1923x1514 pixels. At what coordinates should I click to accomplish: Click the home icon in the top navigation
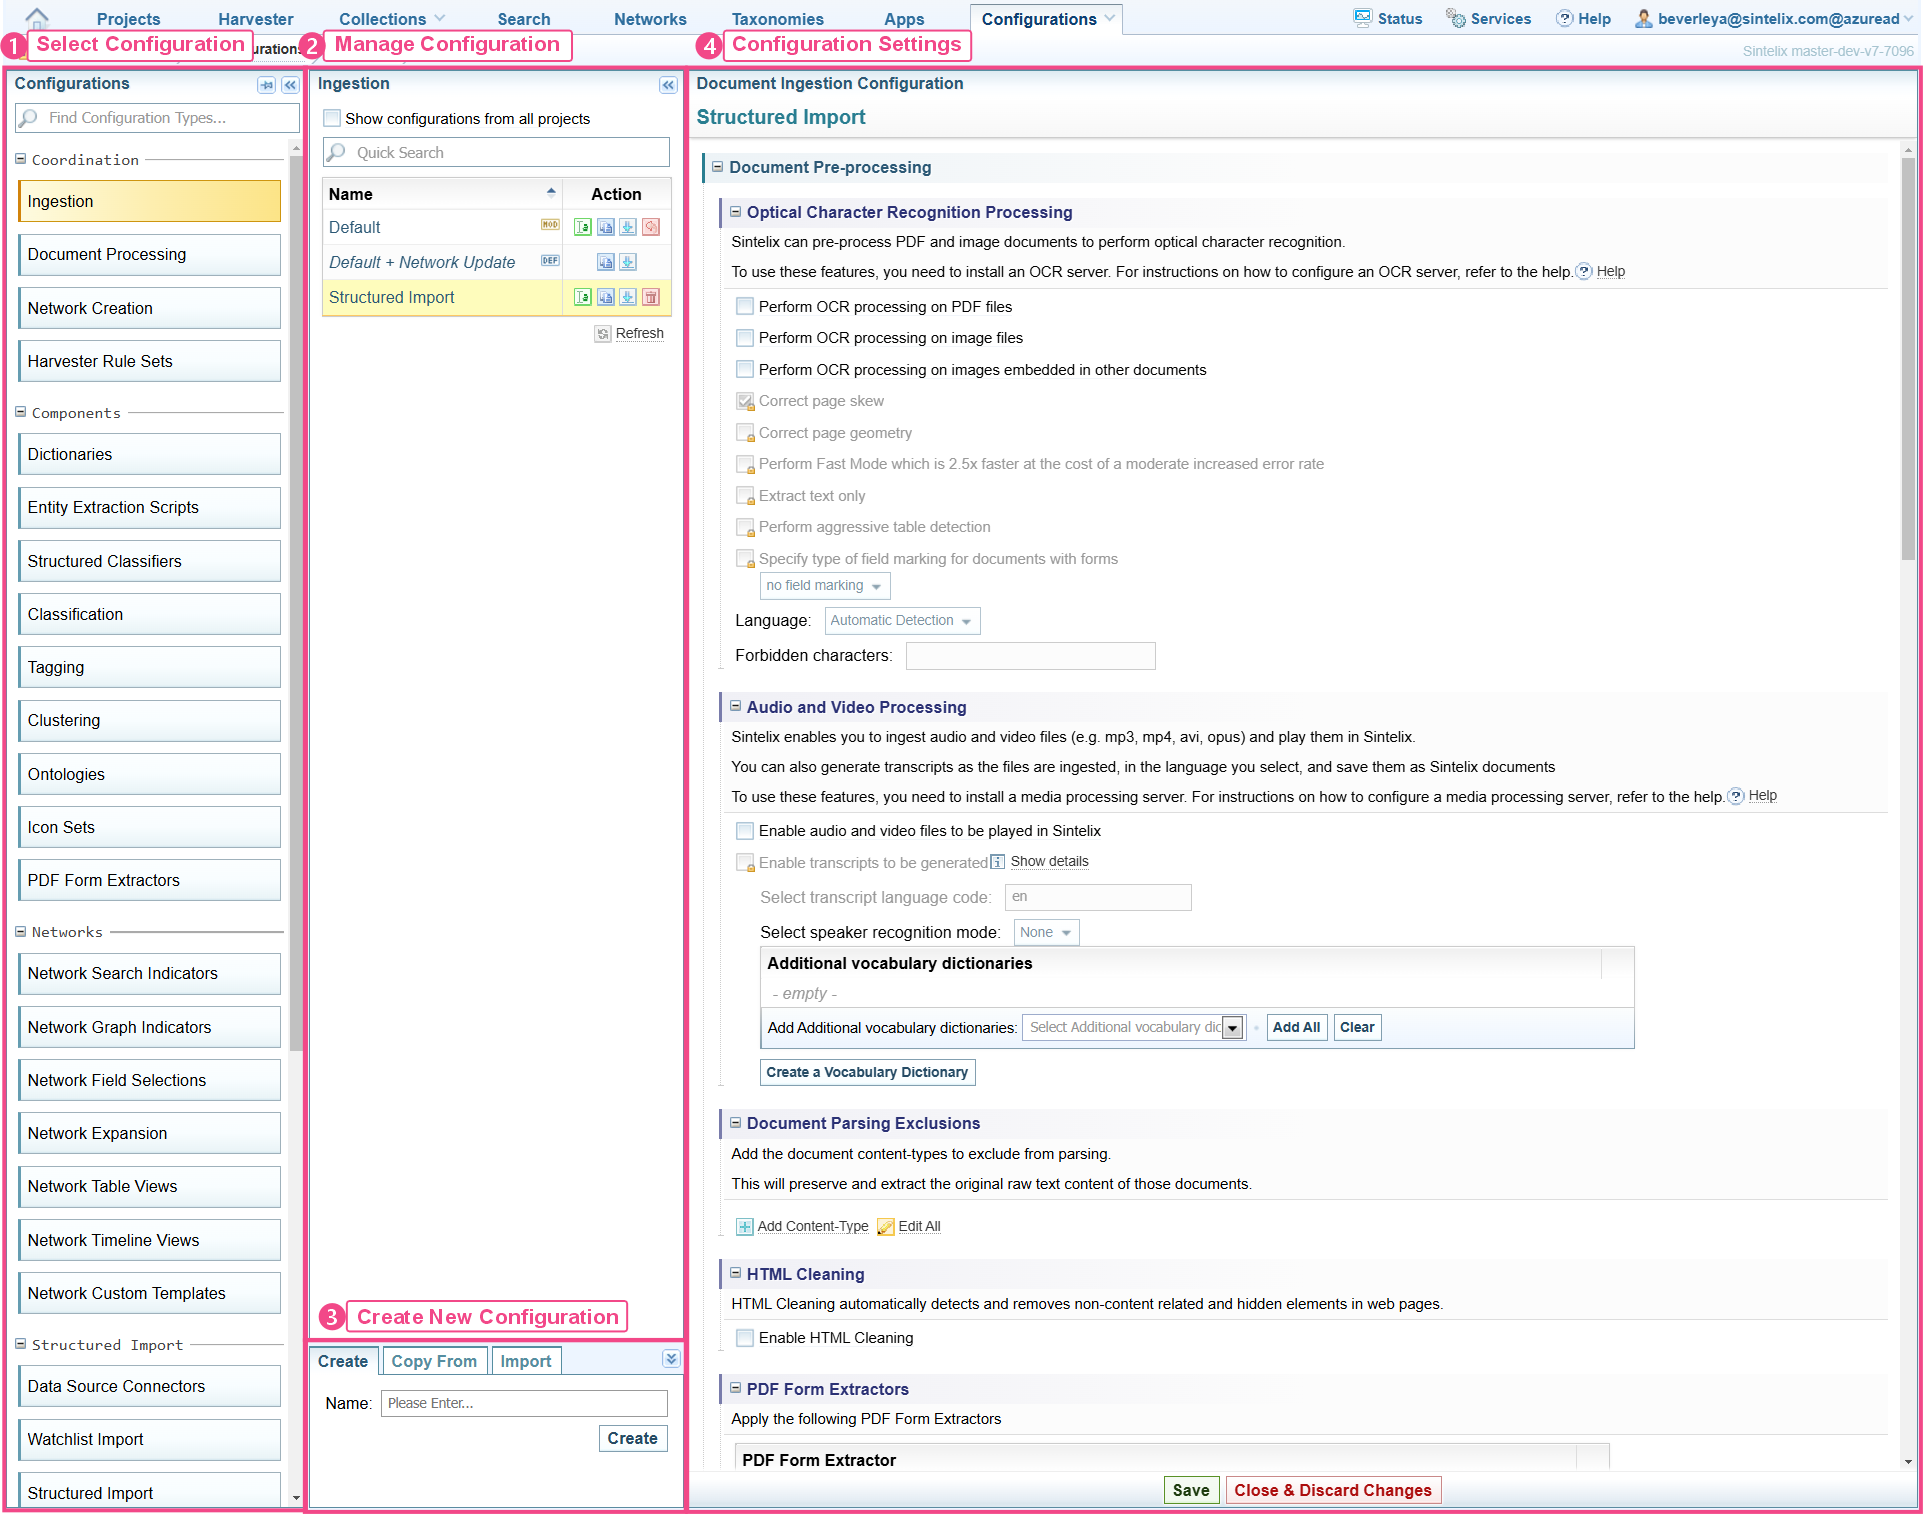[37, 18]
